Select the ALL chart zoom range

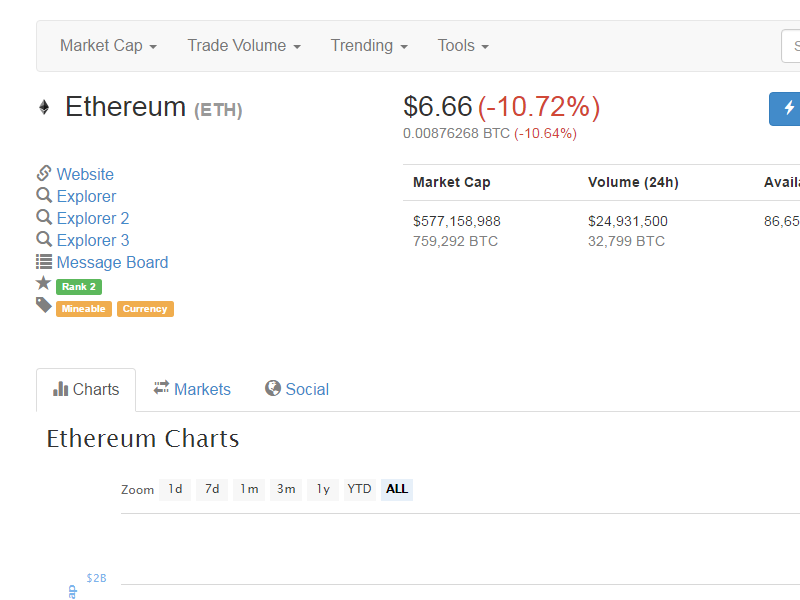pos(397,489)
